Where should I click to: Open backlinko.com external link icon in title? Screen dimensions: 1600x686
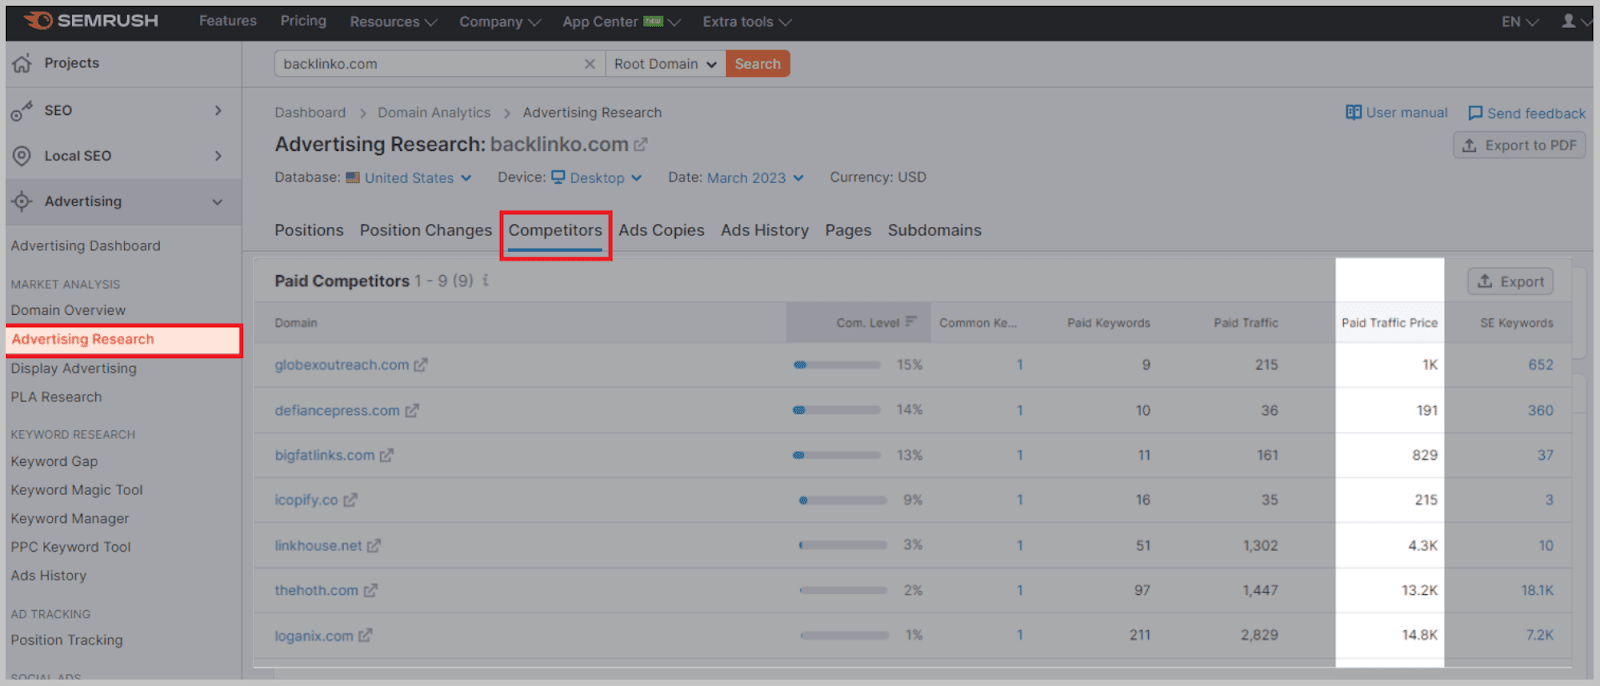pos(641,145)
